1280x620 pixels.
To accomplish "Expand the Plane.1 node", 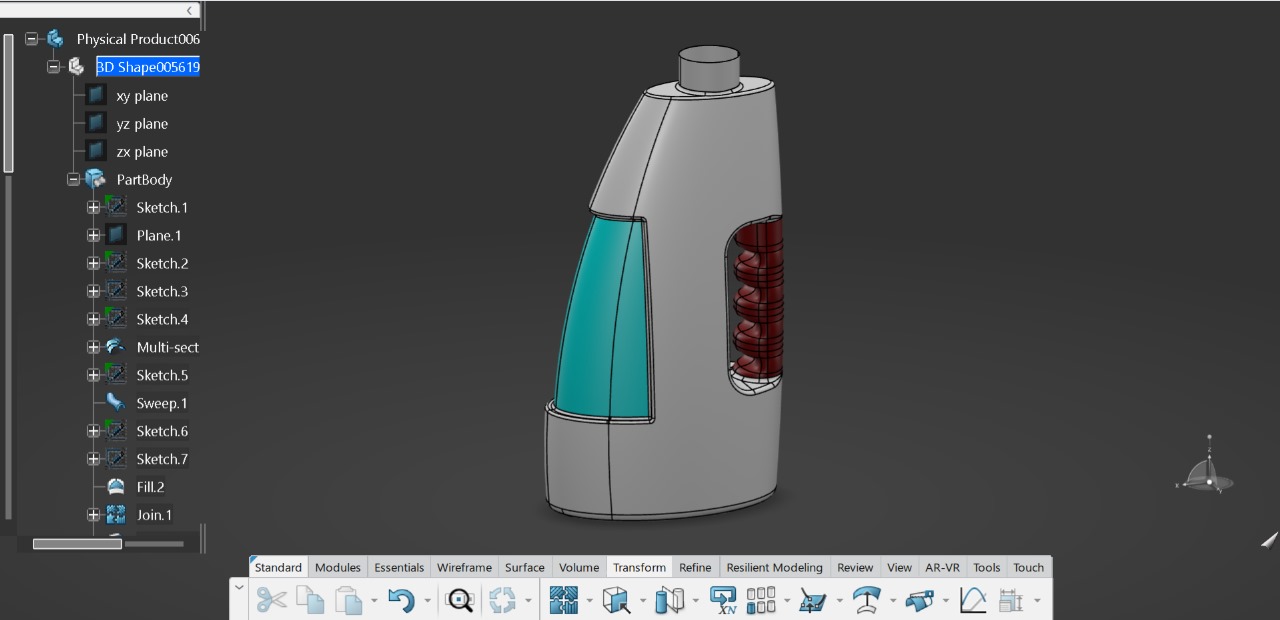I will click(93, 235).
